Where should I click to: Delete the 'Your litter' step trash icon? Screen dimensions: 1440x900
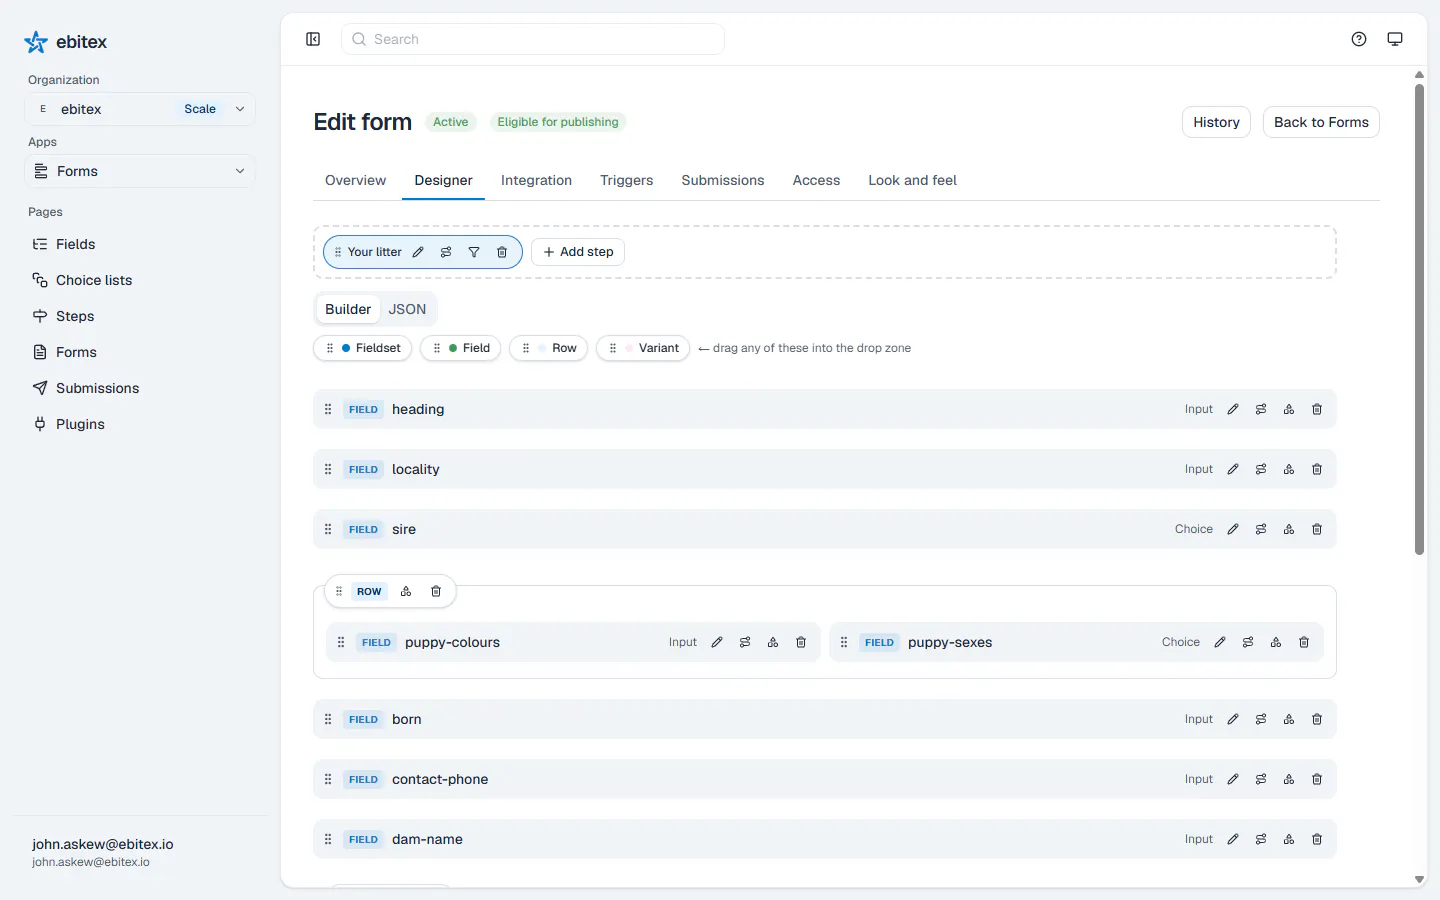tap(502, 252)
